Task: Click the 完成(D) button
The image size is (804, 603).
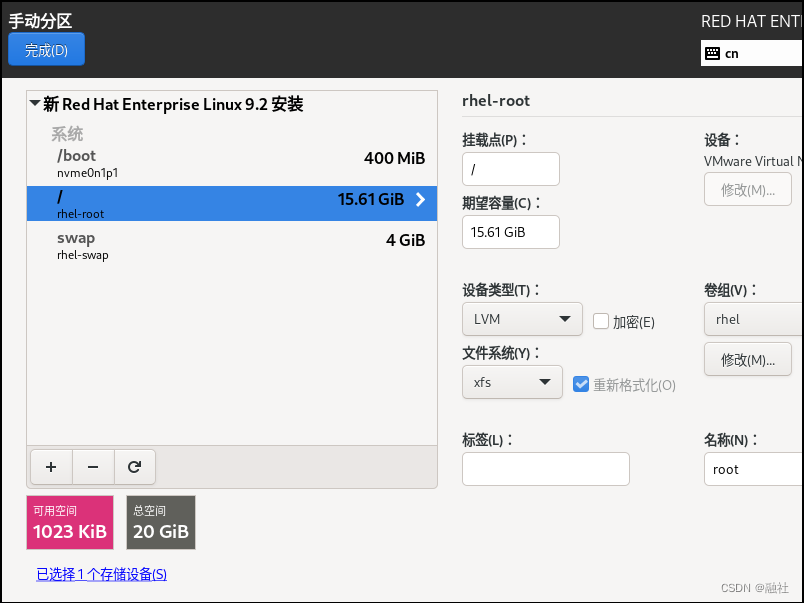Action: tap(46, 48)
